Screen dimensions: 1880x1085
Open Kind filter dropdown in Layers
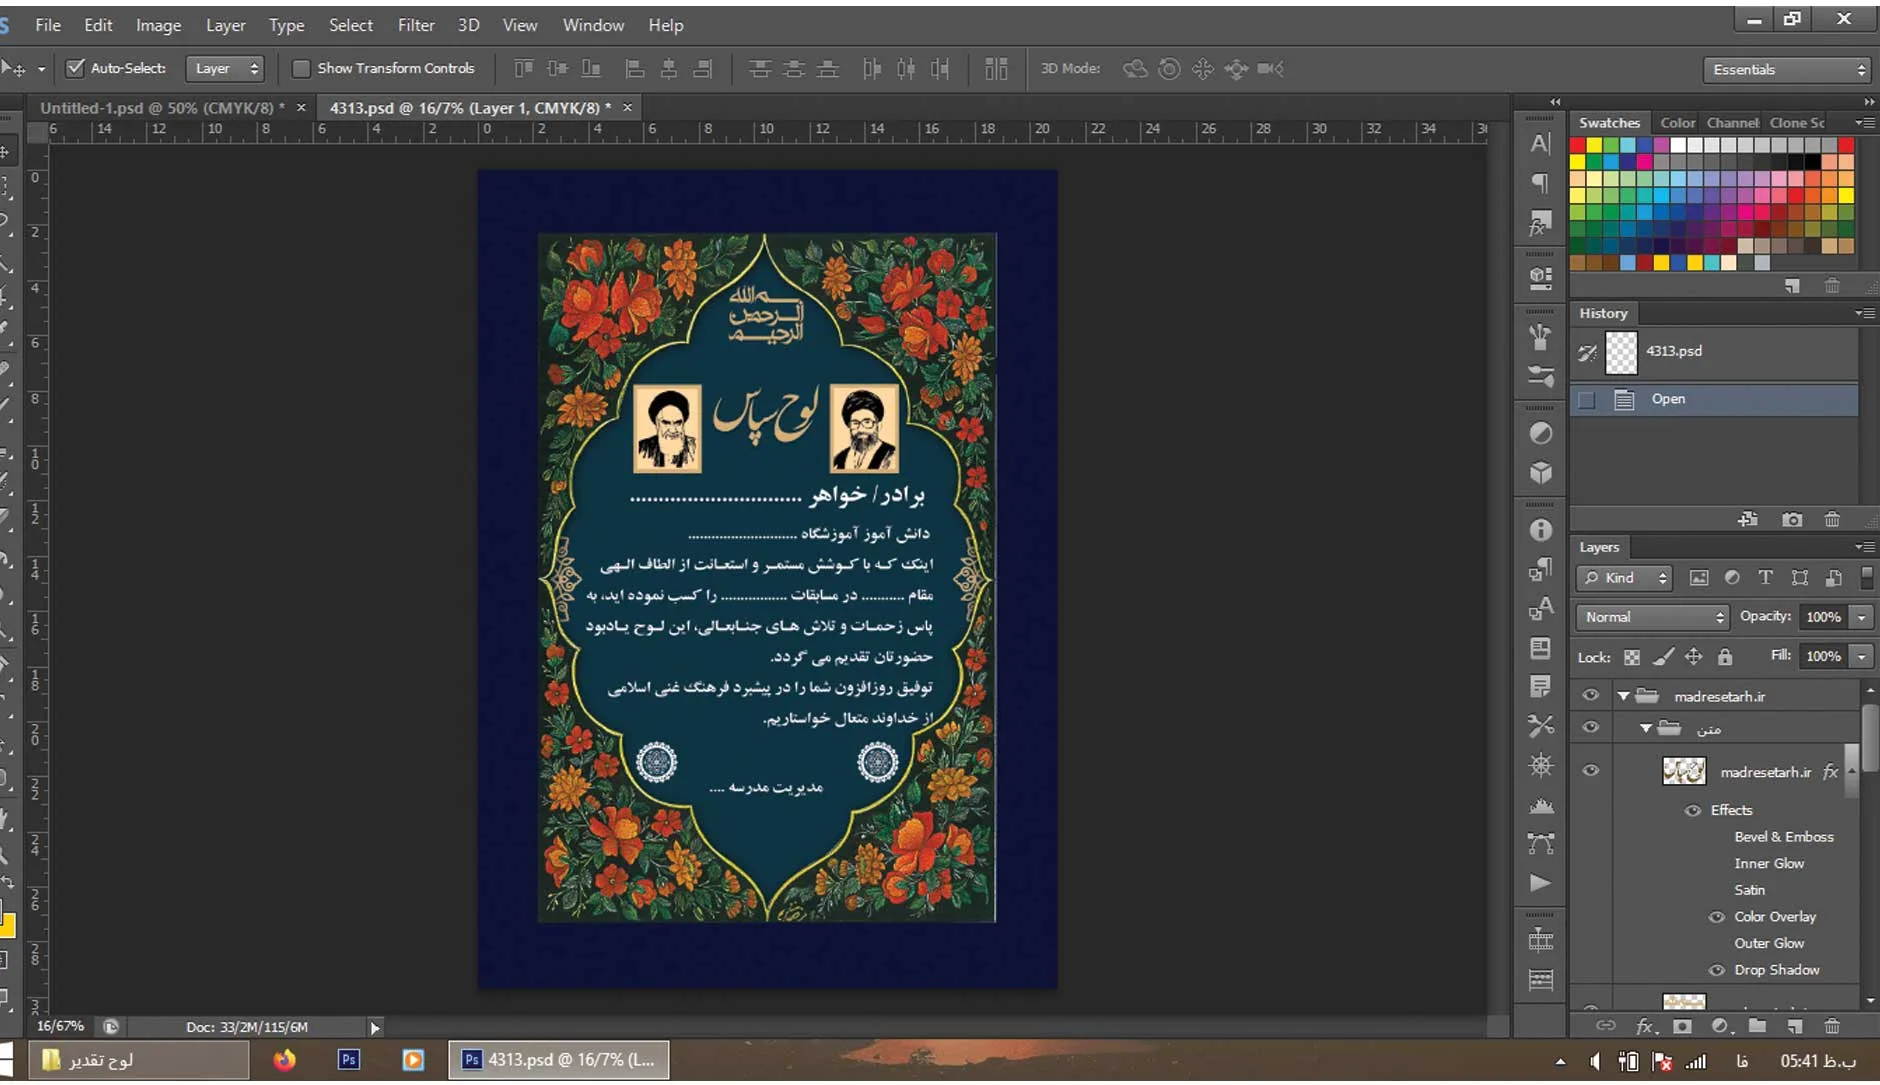pyautogui.click(x=1625, y=577)
